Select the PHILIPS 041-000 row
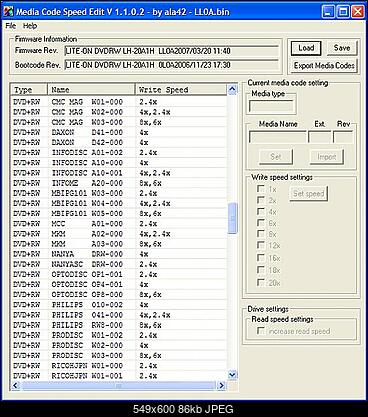Screen dimensions: 368x417 (119, 315)
